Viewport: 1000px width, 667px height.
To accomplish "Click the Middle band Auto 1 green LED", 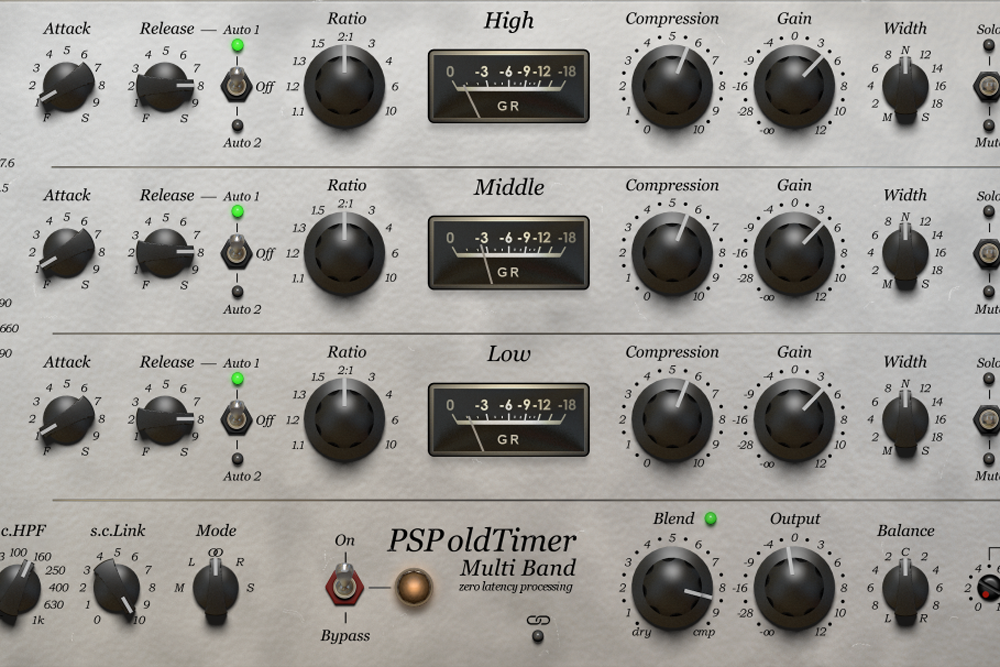I will click(x=237, y=212).
